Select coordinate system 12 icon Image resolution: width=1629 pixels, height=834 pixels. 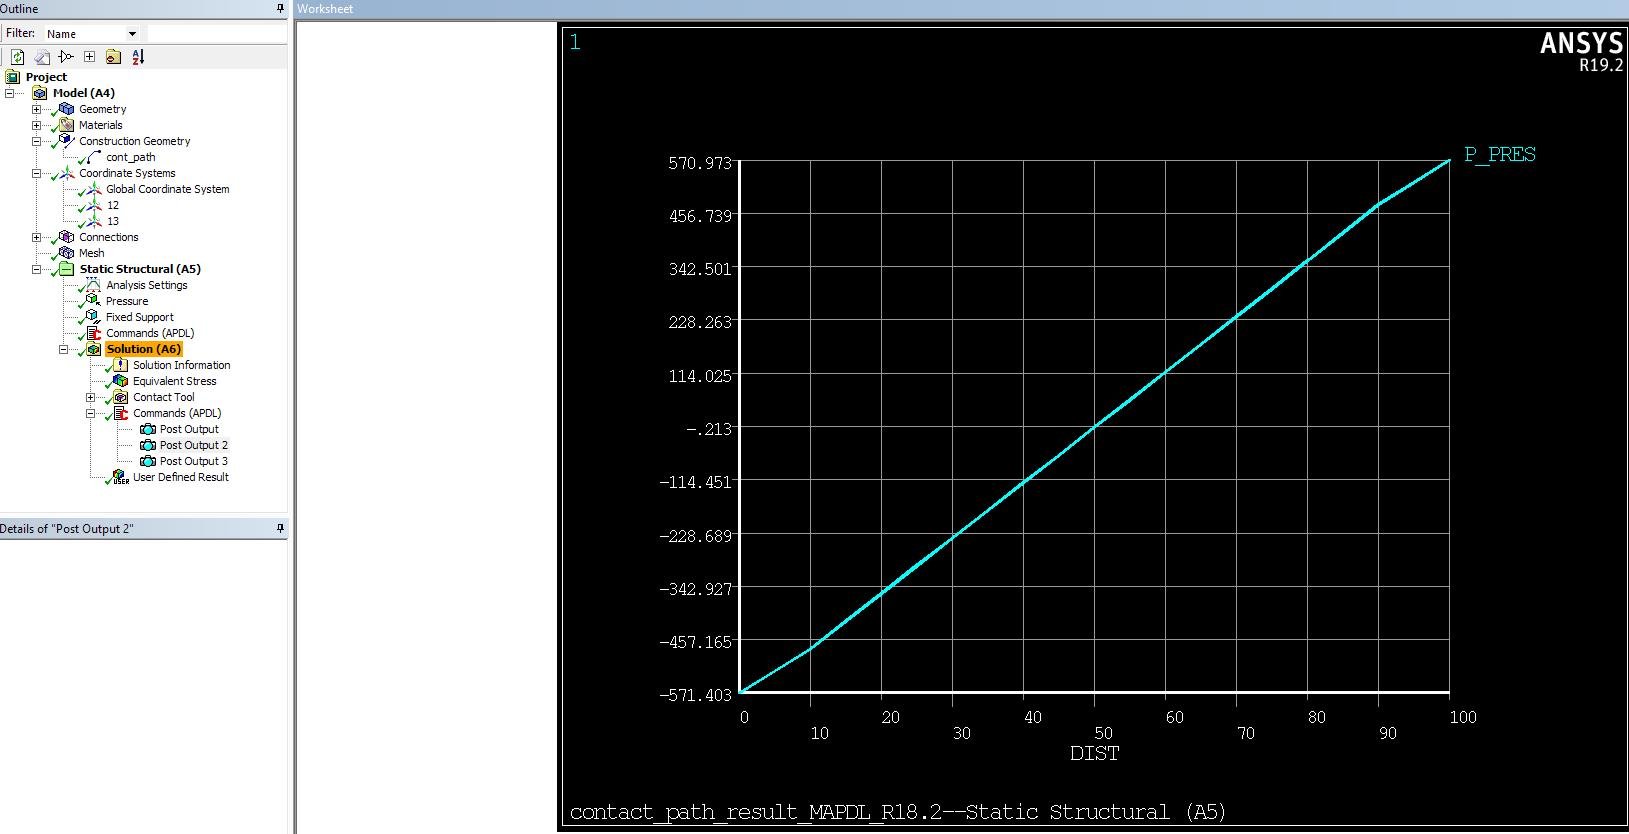pyautogui.click(x=94, y=205)
